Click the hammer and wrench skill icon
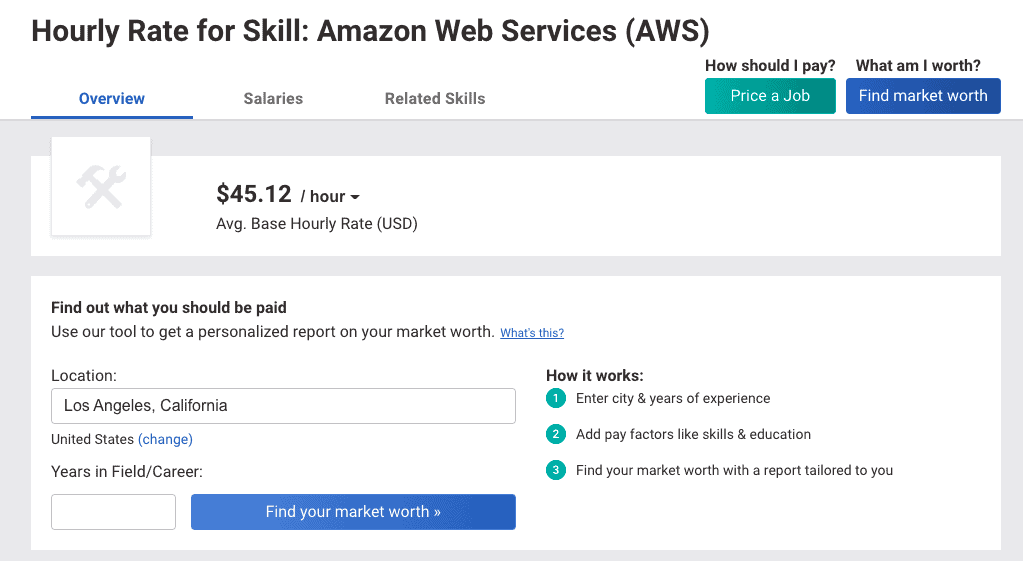The image size is (1023, 561). 101,187
